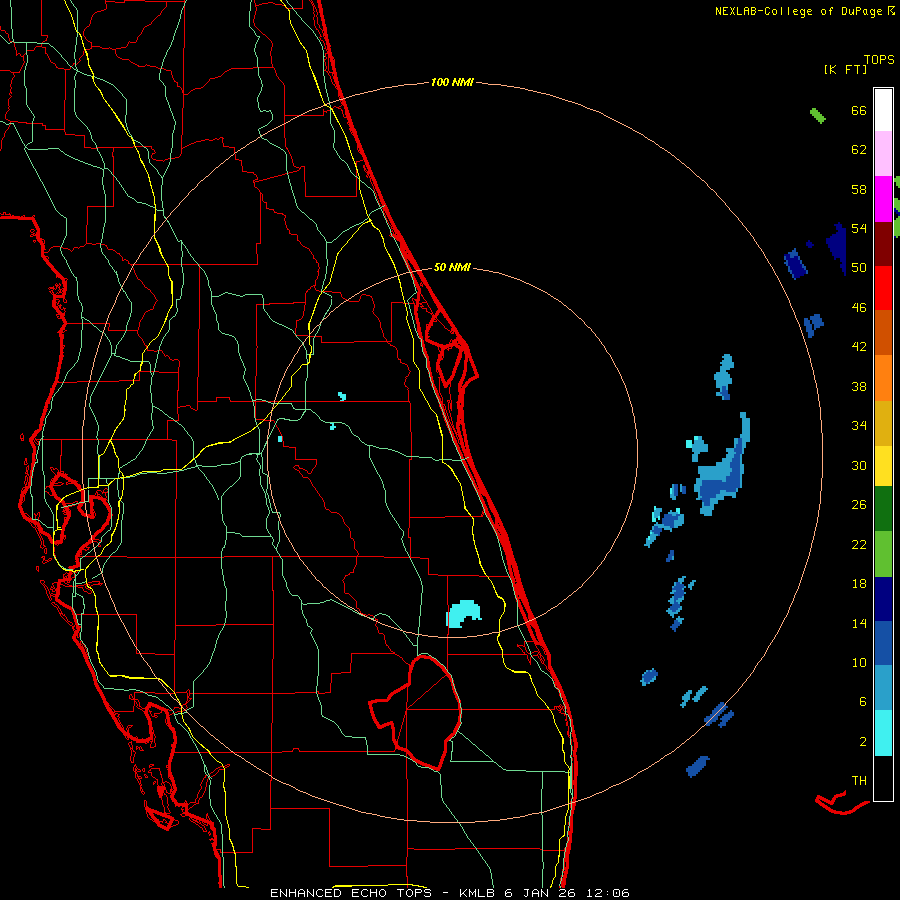Click the '38' legend value
This screenshot has height=900, width=900.
[859, 386]
